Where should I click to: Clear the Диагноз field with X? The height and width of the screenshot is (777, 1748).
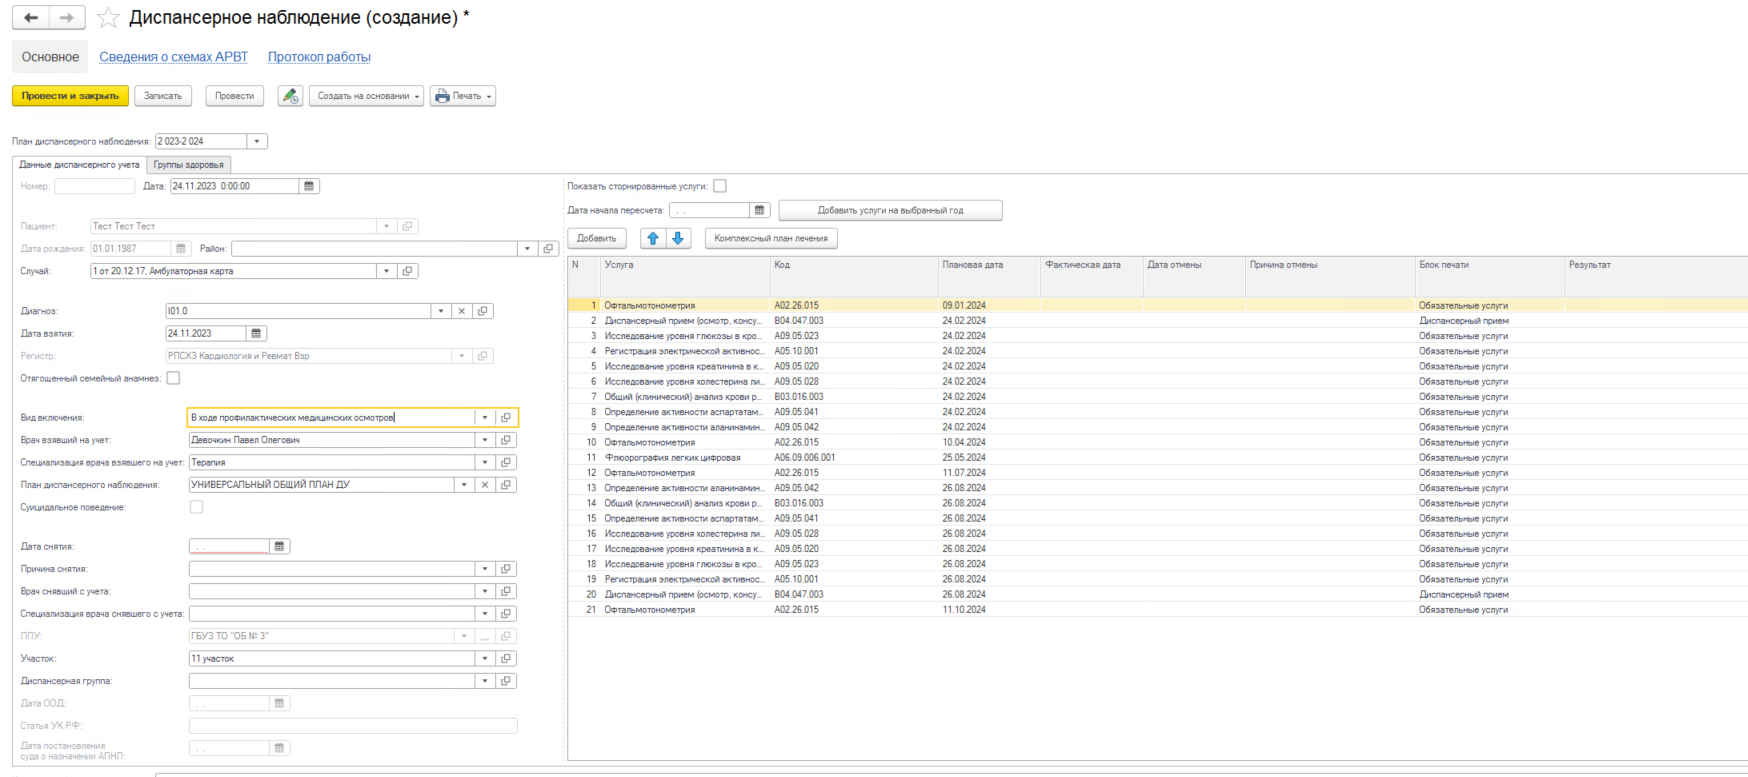coord(461,311)
